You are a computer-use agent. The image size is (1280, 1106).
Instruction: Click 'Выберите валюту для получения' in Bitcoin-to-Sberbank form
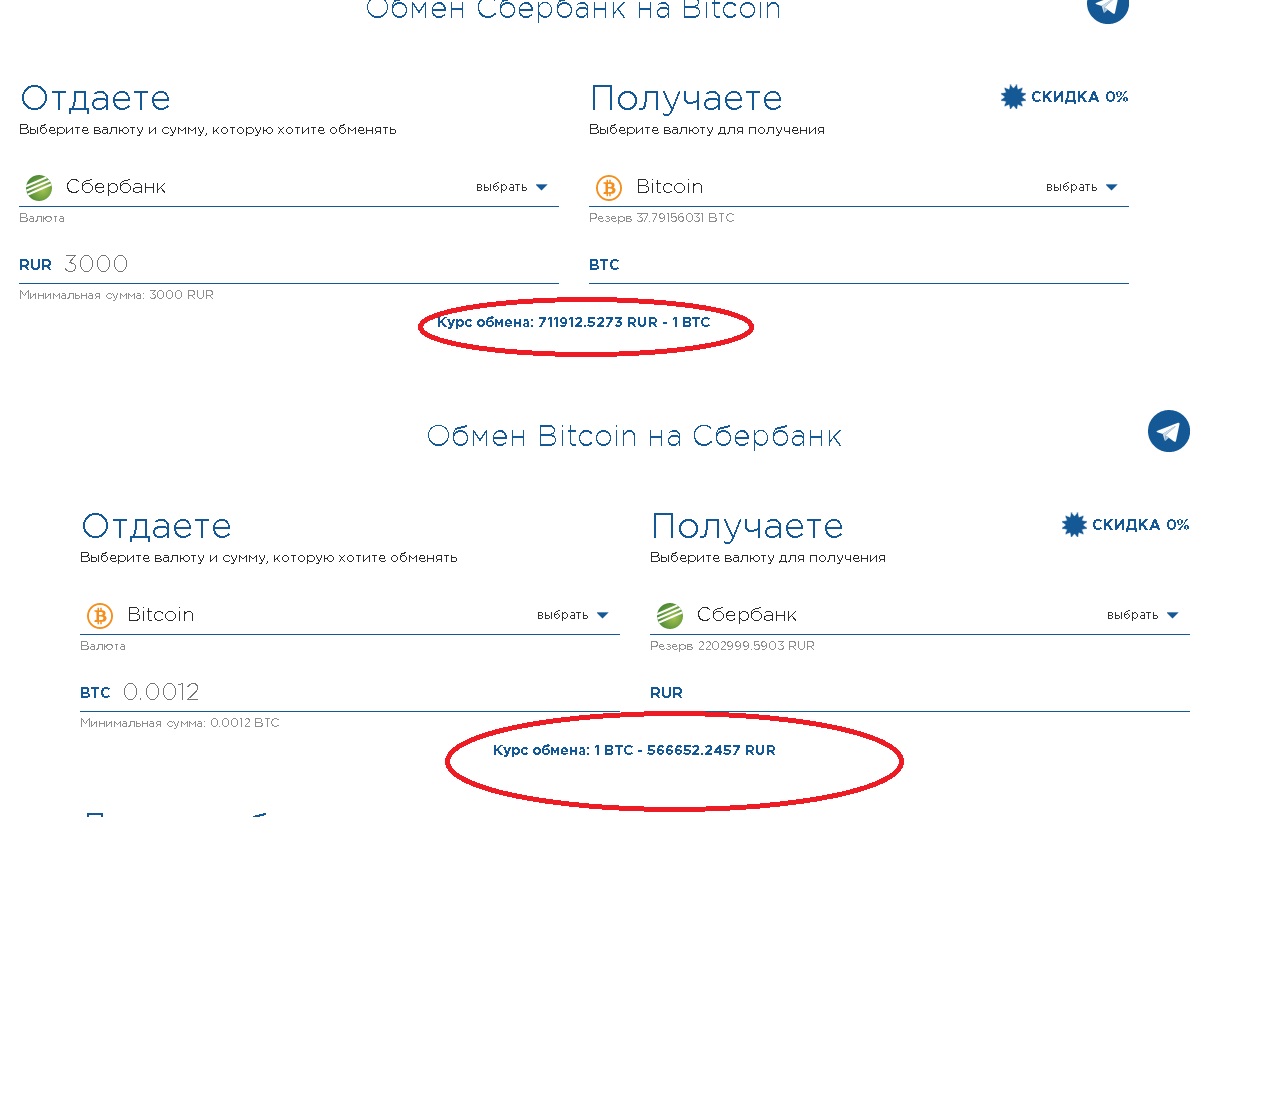click(768, 558)
